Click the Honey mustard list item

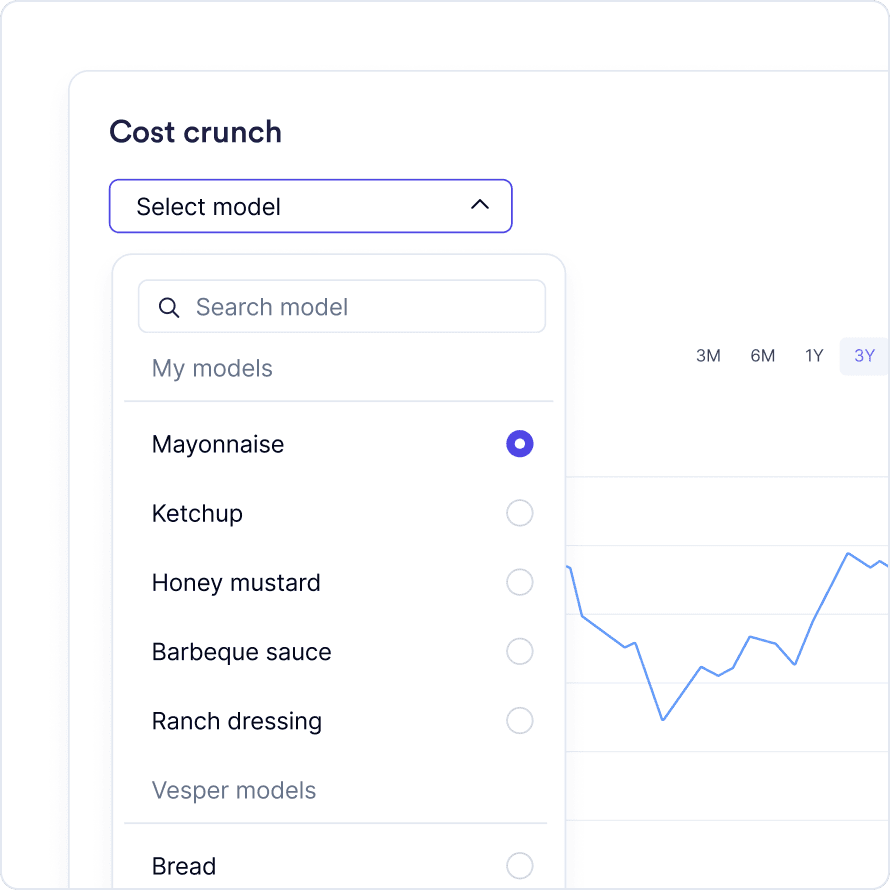pyautogui.click(x=236, y=582)
